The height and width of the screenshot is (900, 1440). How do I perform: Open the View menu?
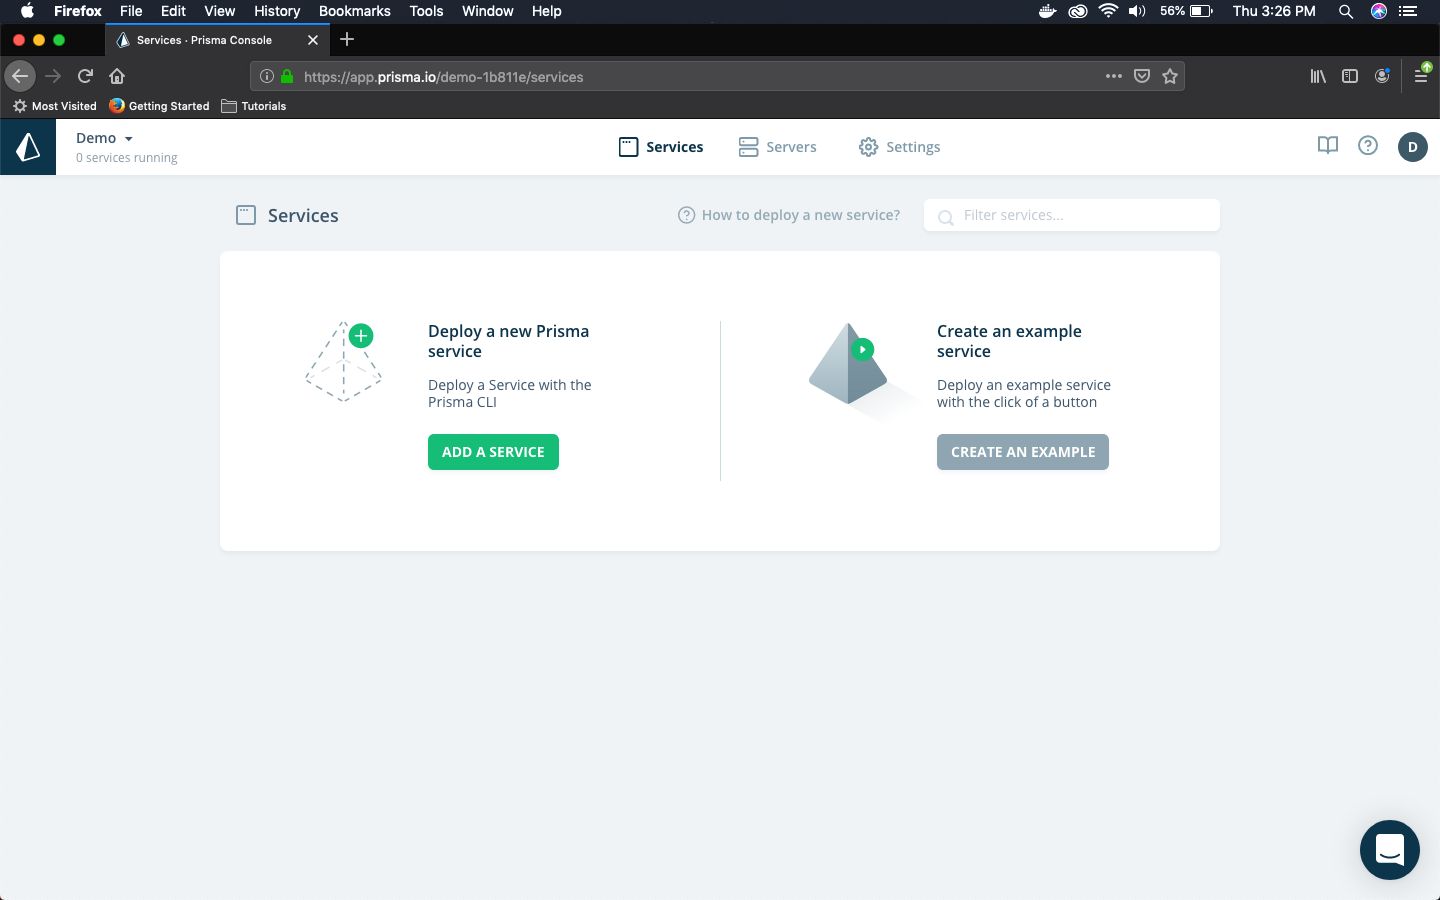coord(220,11)
